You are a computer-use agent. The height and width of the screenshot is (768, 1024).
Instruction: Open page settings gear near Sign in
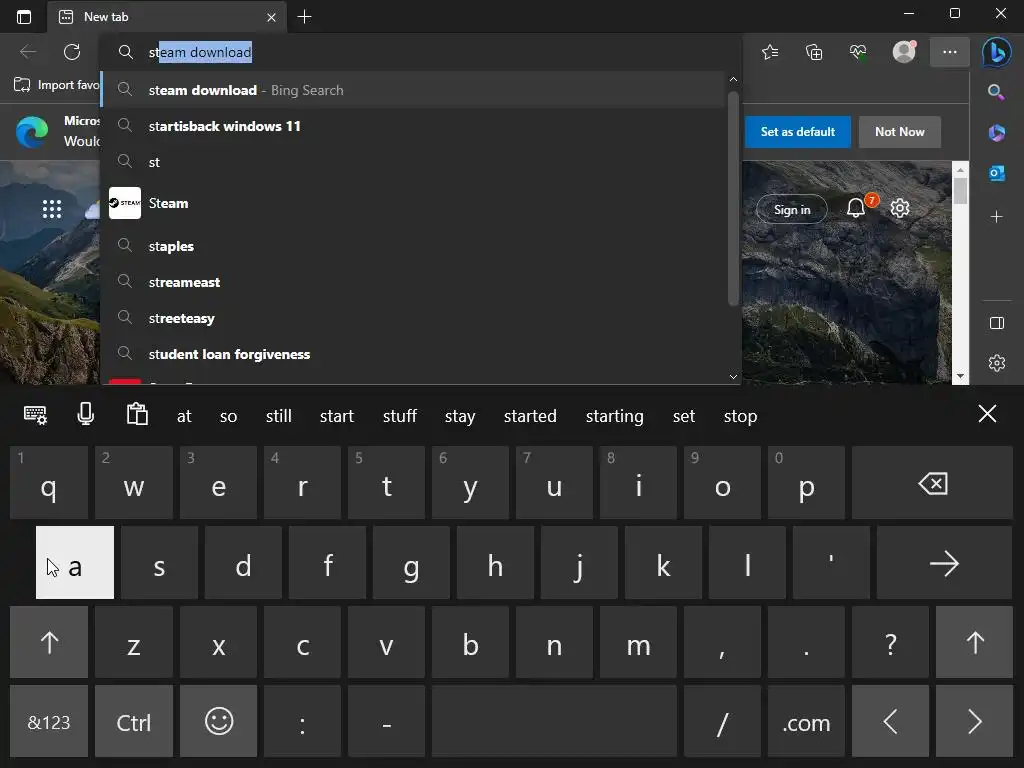click(900, 208)
